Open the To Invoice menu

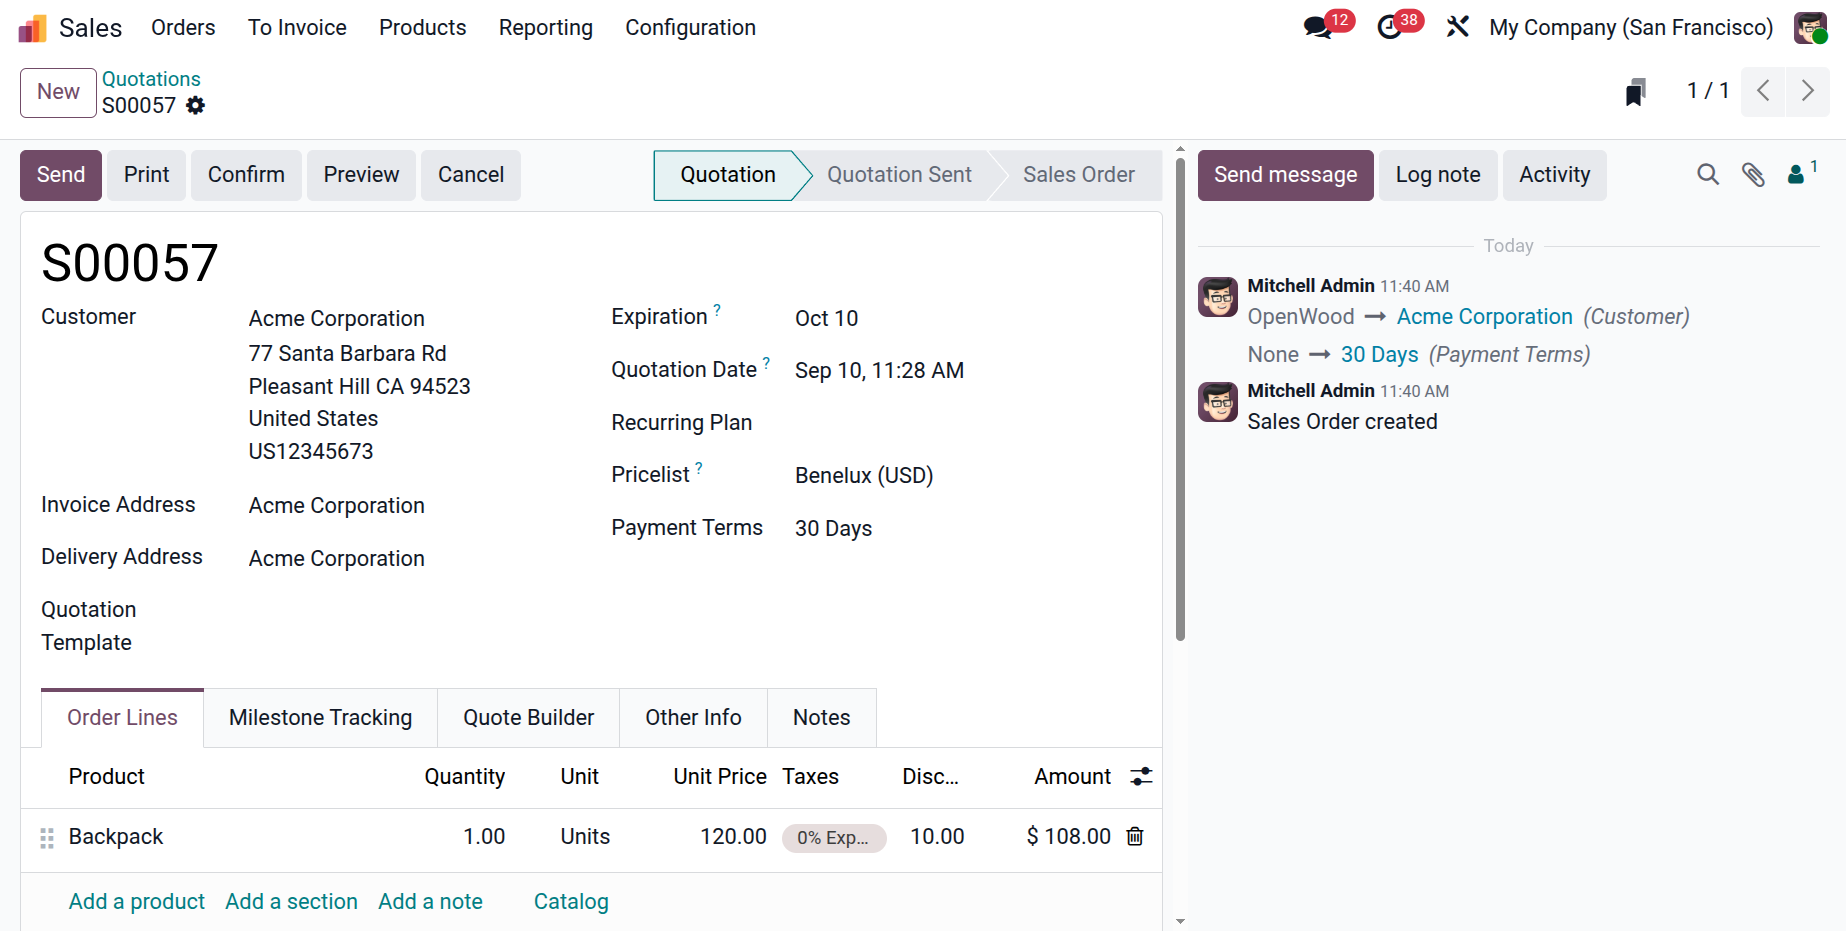[x=297, y=28]
